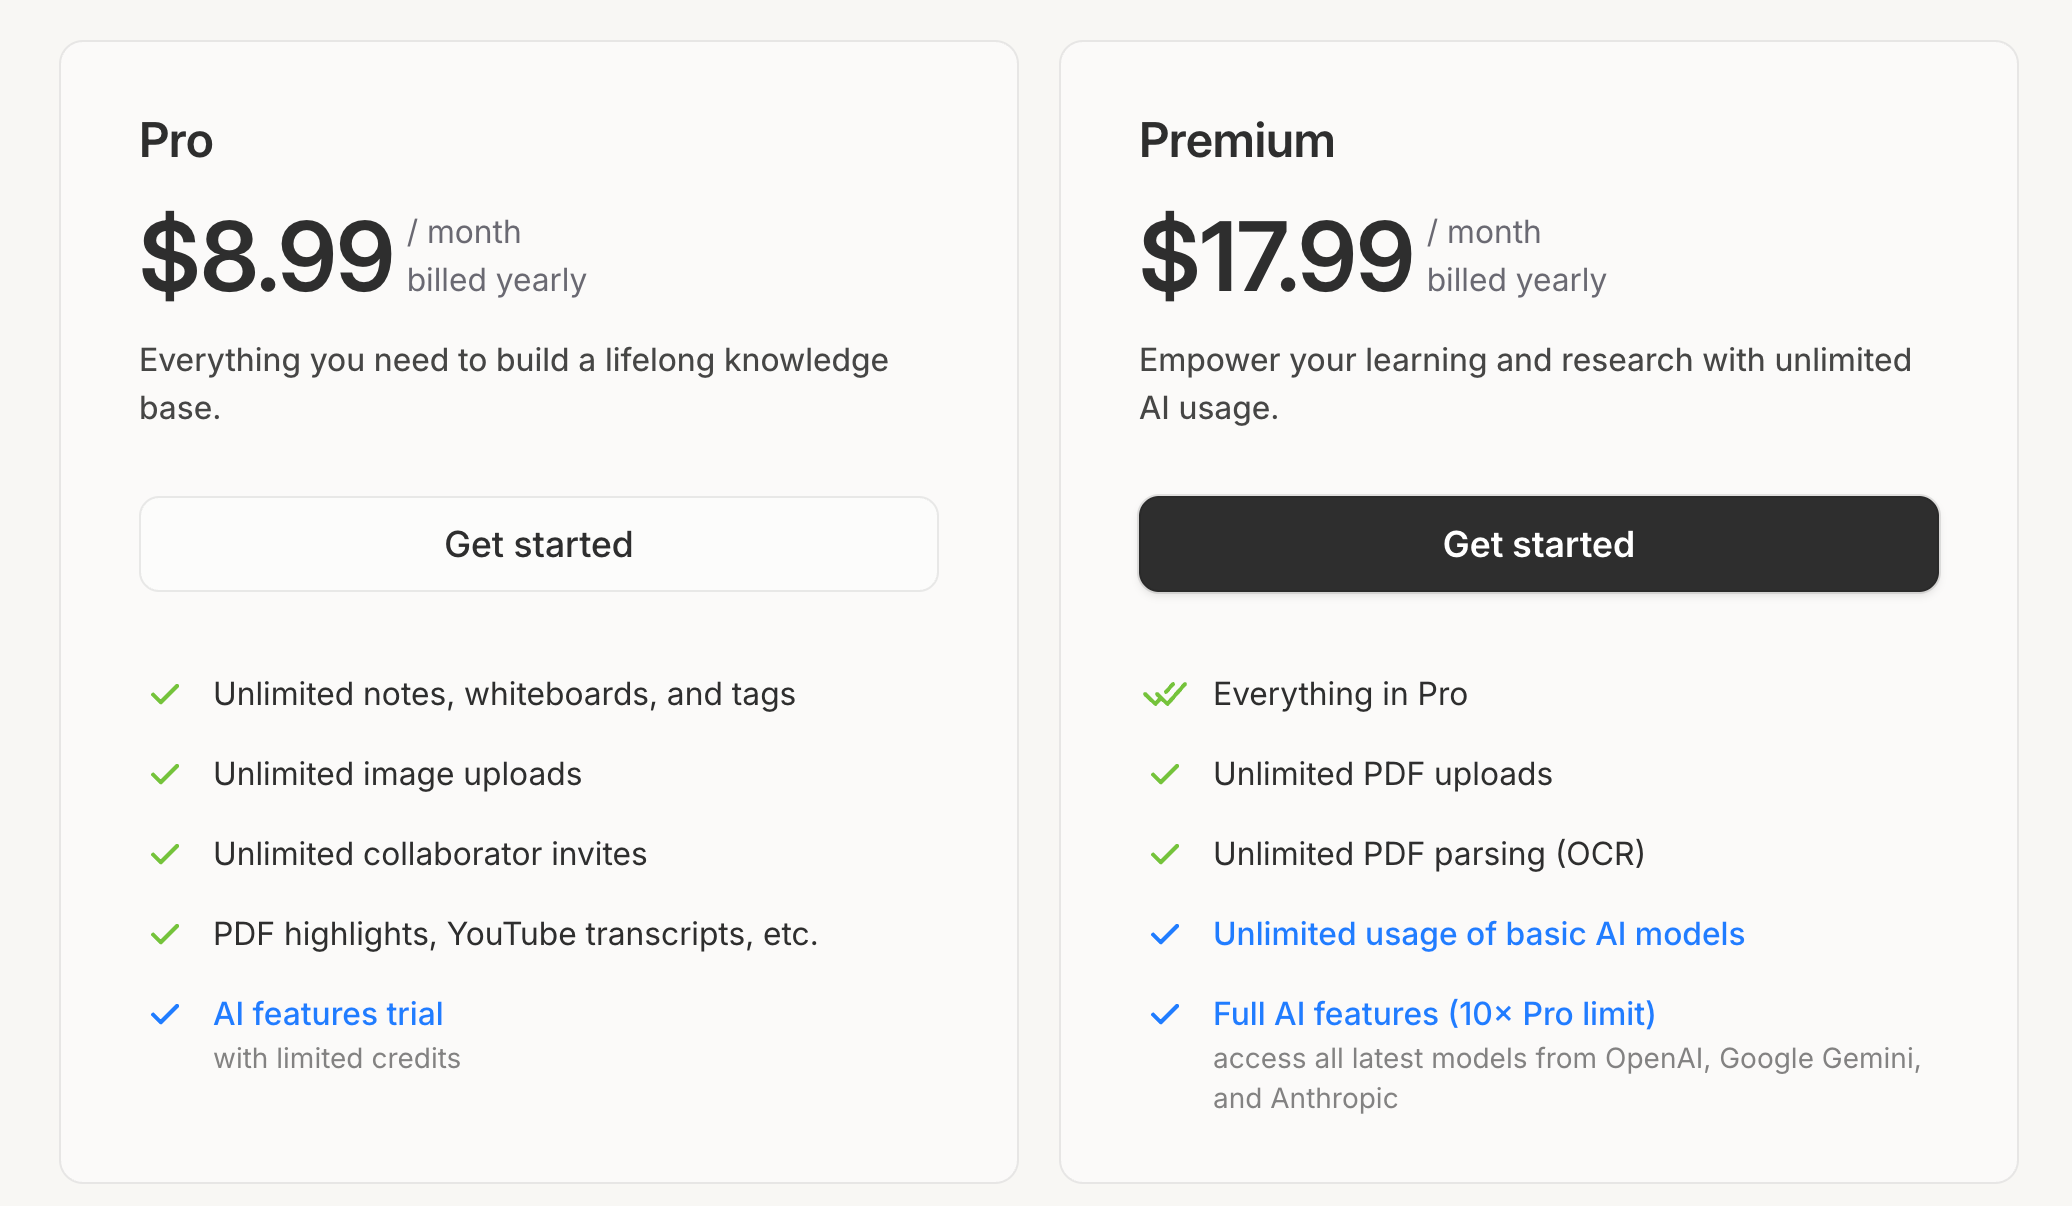Open Full AI features (10× Pro limit) link
Viewport: 2072px width, 1206px height.
pyautogui.click(x=1434, y=1014)
